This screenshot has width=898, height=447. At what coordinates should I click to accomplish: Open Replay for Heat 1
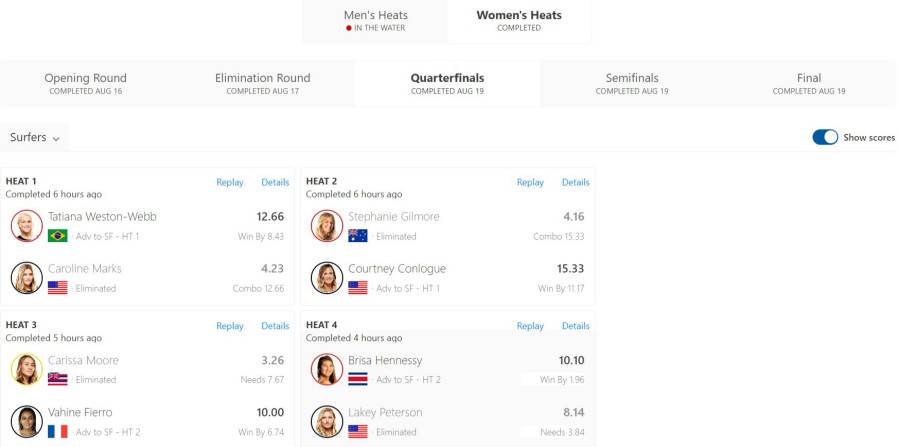click(x=230, y=183)
